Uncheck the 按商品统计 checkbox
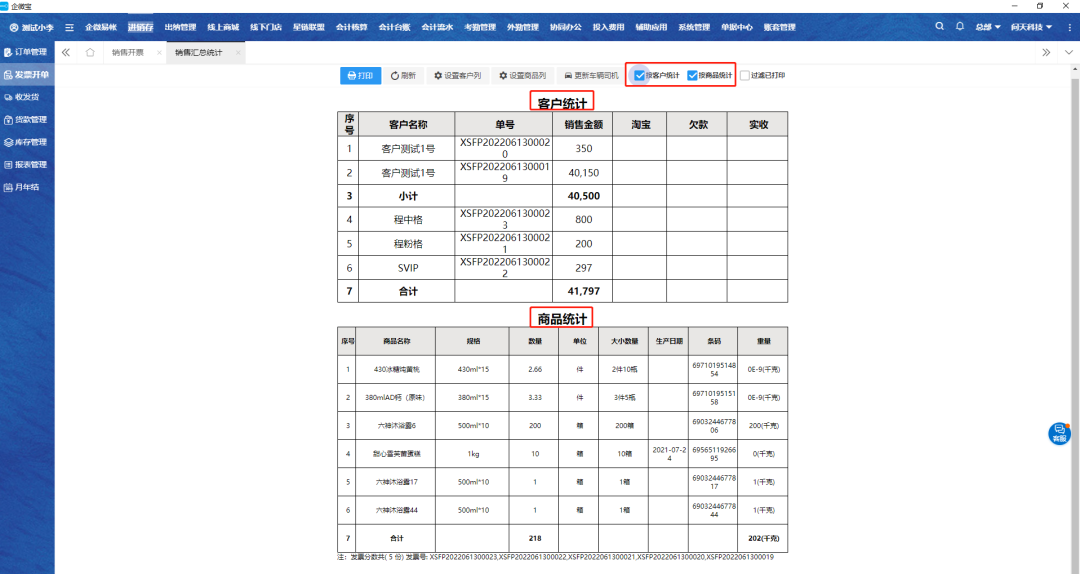 [692, 75]
